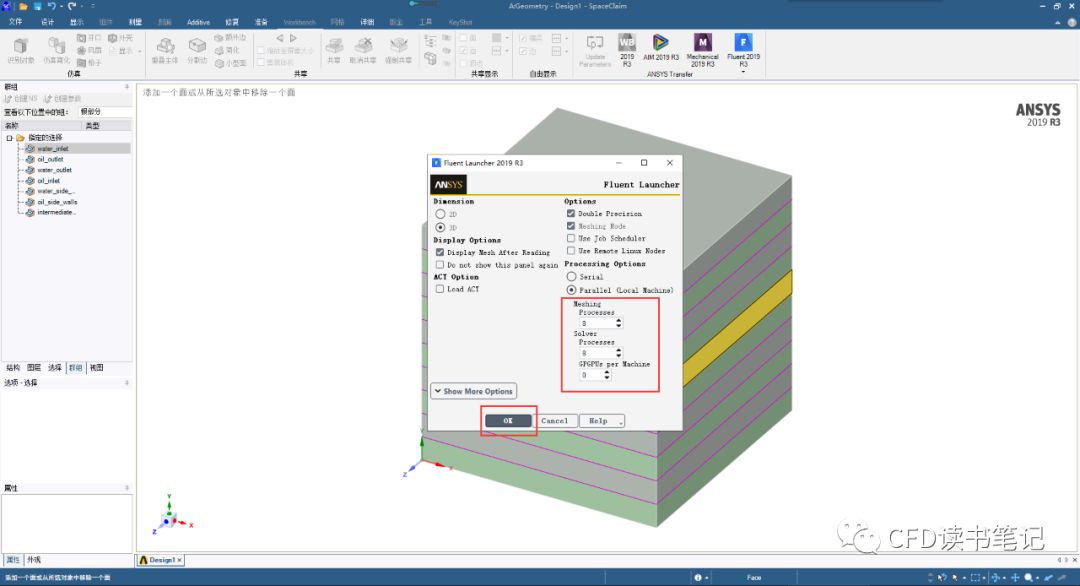Click pin icon on 群组 panel header
This screenshot has width=1080, height=586.
[x=127, y=87]
